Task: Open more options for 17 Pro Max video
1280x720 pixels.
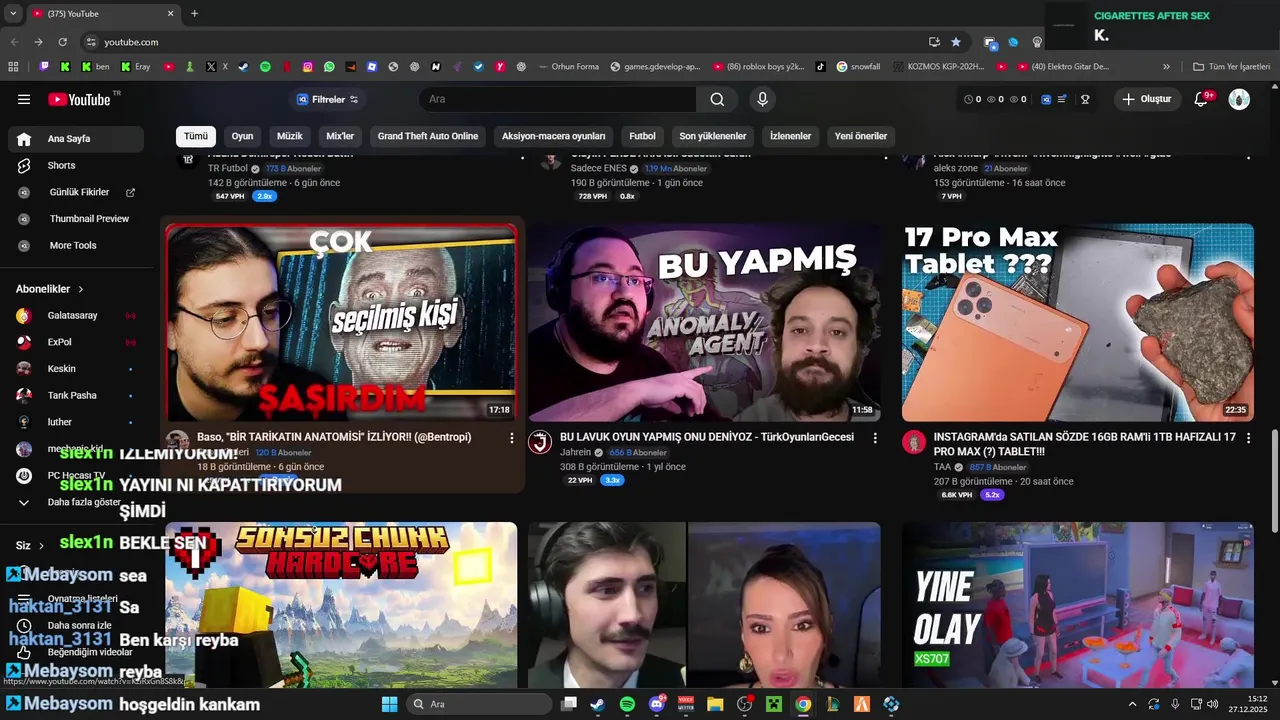Action: coord(1248,438)
